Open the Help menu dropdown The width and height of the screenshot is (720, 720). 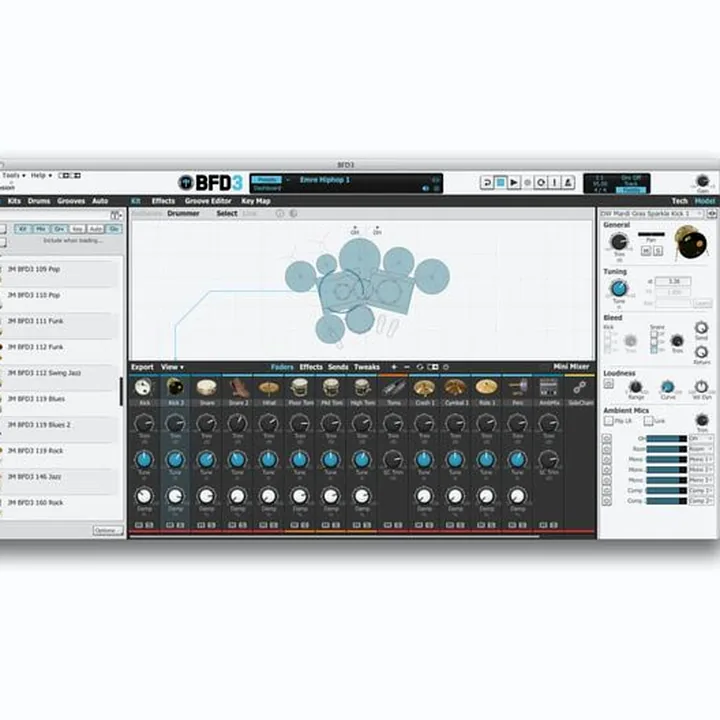click(x=41, y=175)
